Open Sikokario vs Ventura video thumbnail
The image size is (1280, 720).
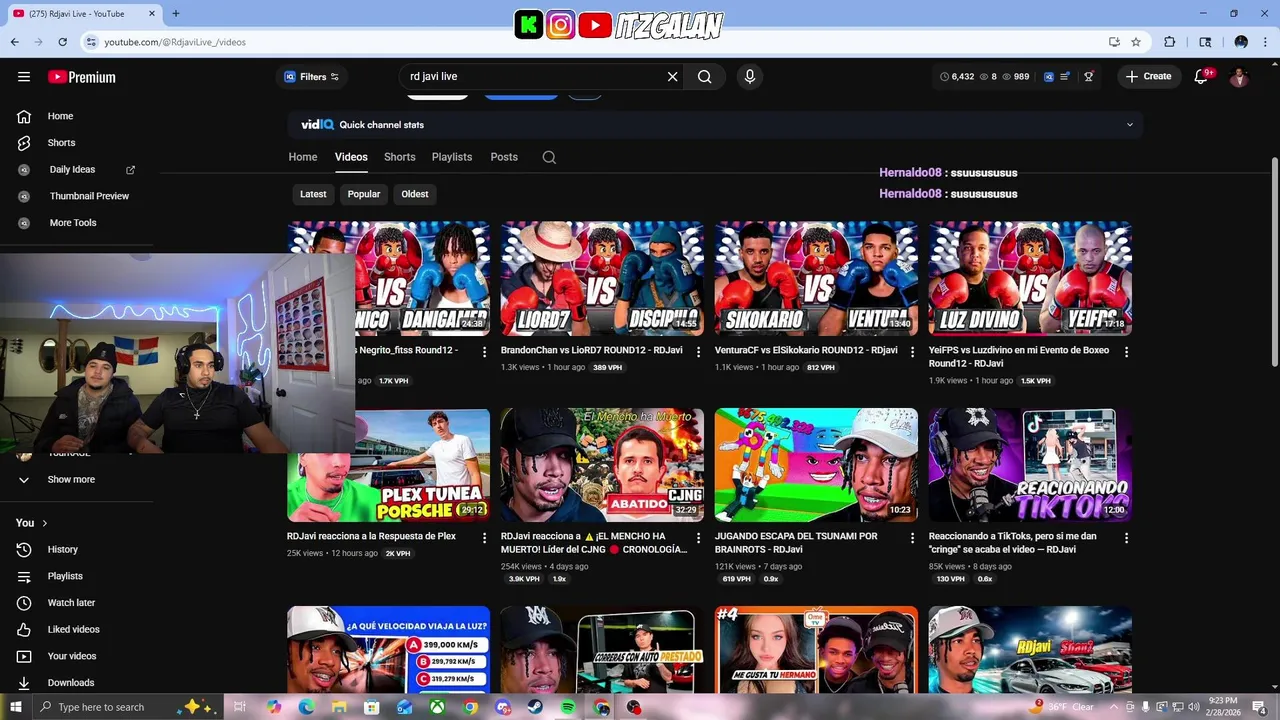816,278
